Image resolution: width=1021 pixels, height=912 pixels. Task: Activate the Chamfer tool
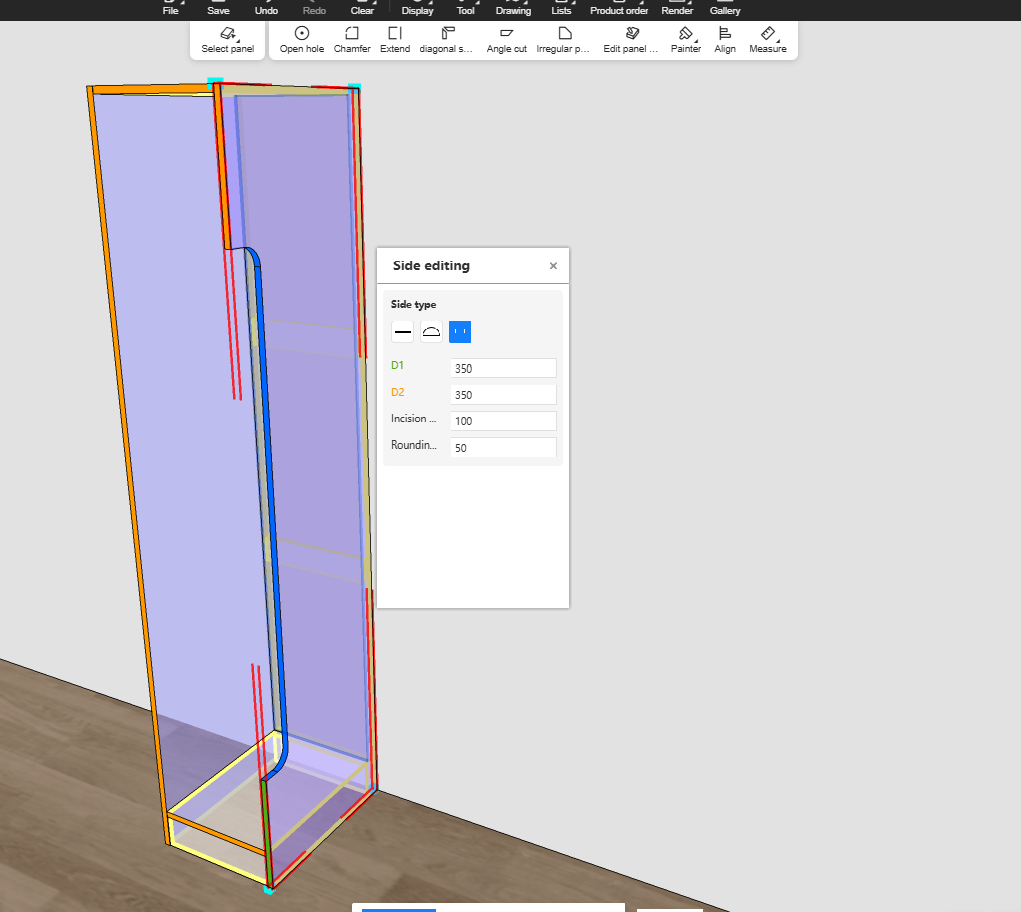352,40
